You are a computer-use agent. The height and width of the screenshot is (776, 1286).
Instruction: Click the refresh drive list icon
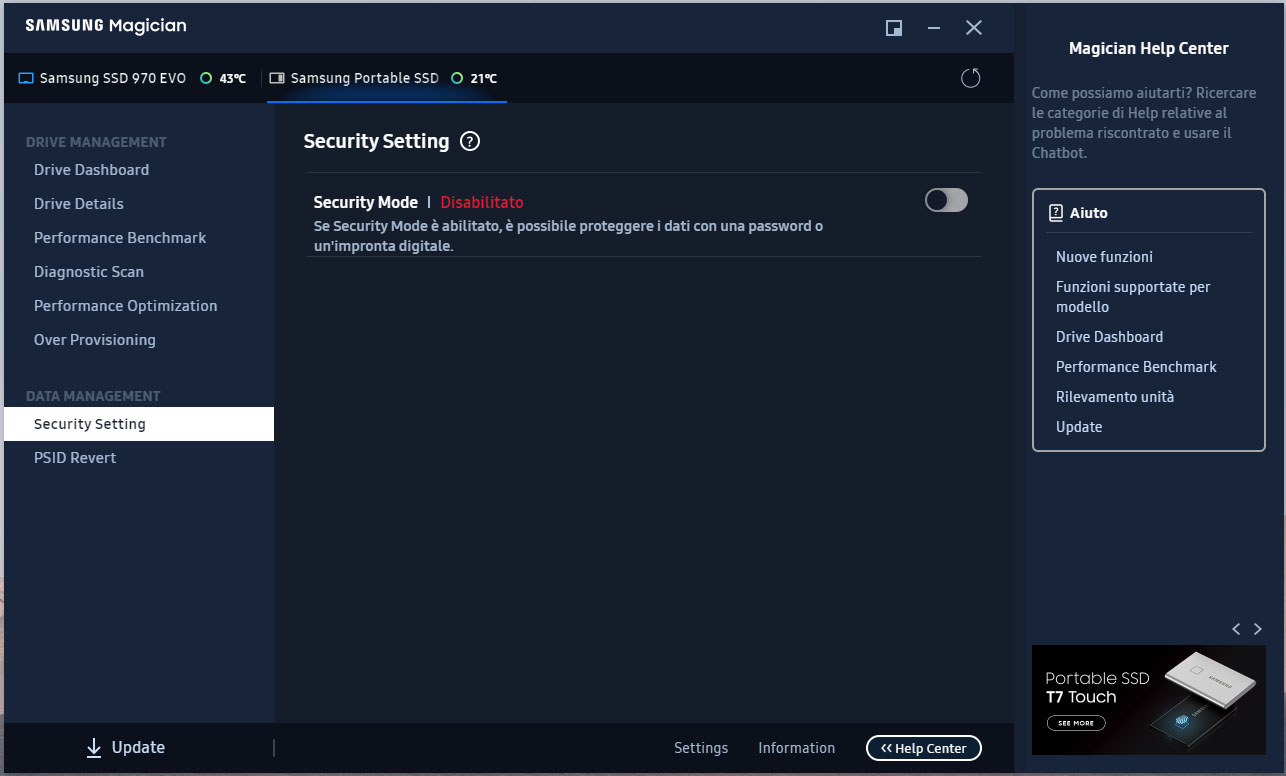tap(970, 78)
